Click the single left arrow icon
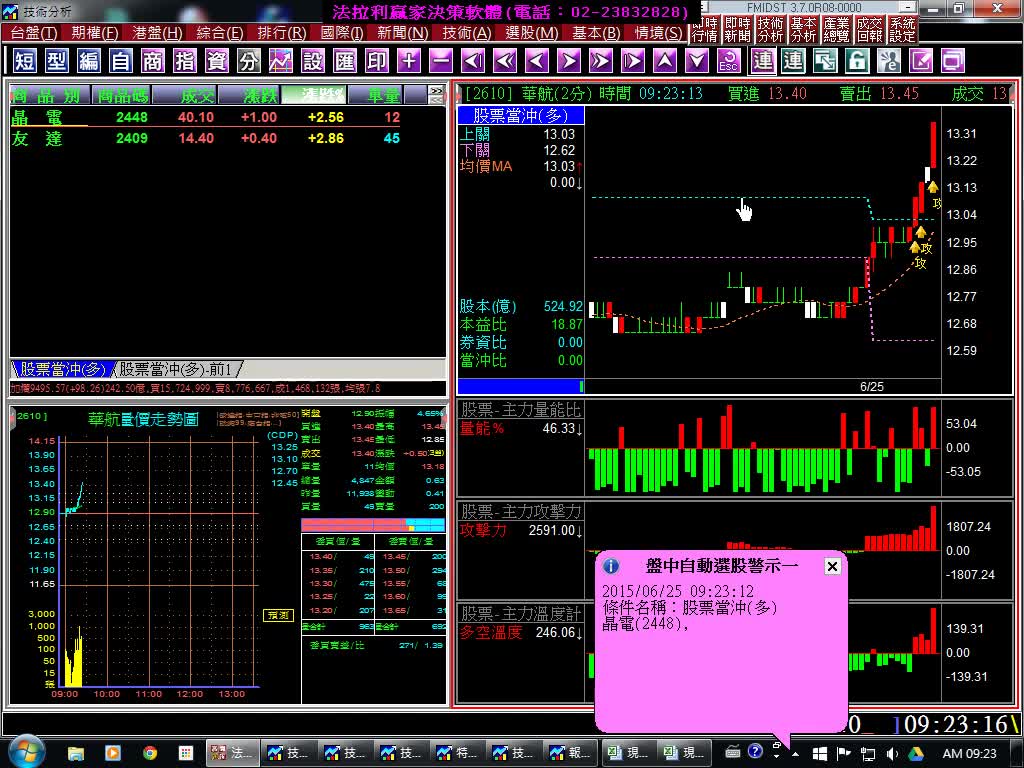 pyautogui.click(x=536, y=61)
